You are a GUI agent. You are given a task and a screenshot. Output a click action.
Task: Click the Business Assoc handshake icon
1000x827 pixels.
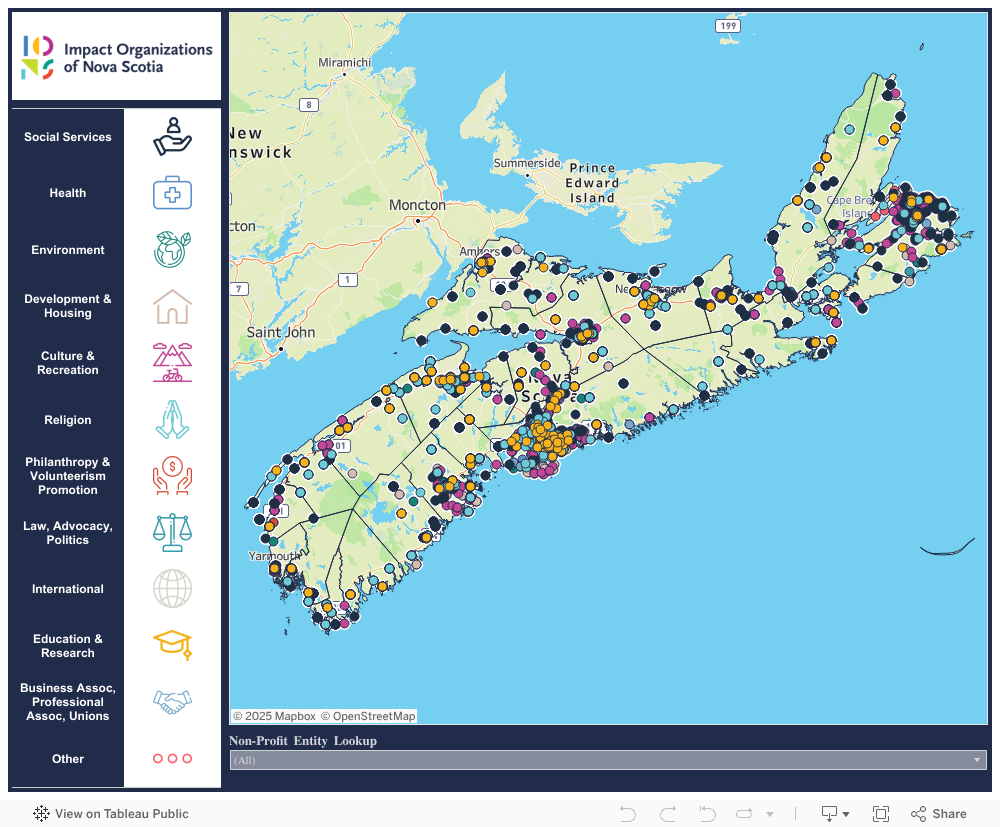coord(172,702)
